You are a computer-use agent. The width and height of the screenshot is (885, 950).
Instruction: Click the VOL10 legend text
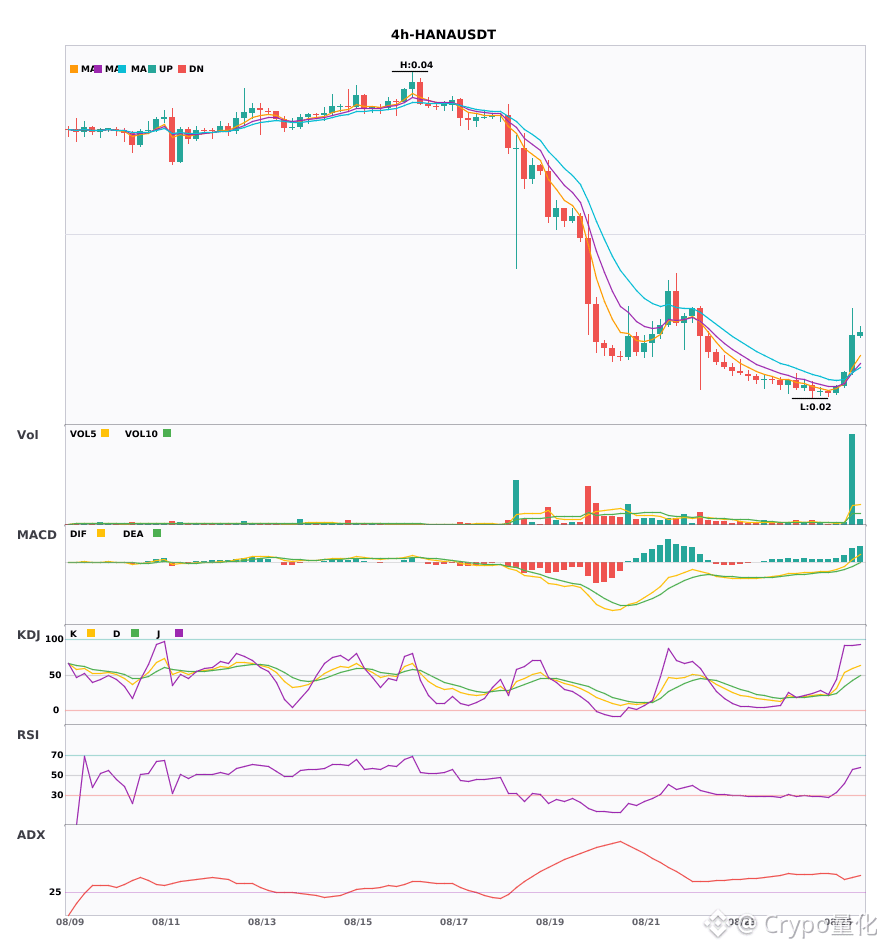click(x=141, y=434)
